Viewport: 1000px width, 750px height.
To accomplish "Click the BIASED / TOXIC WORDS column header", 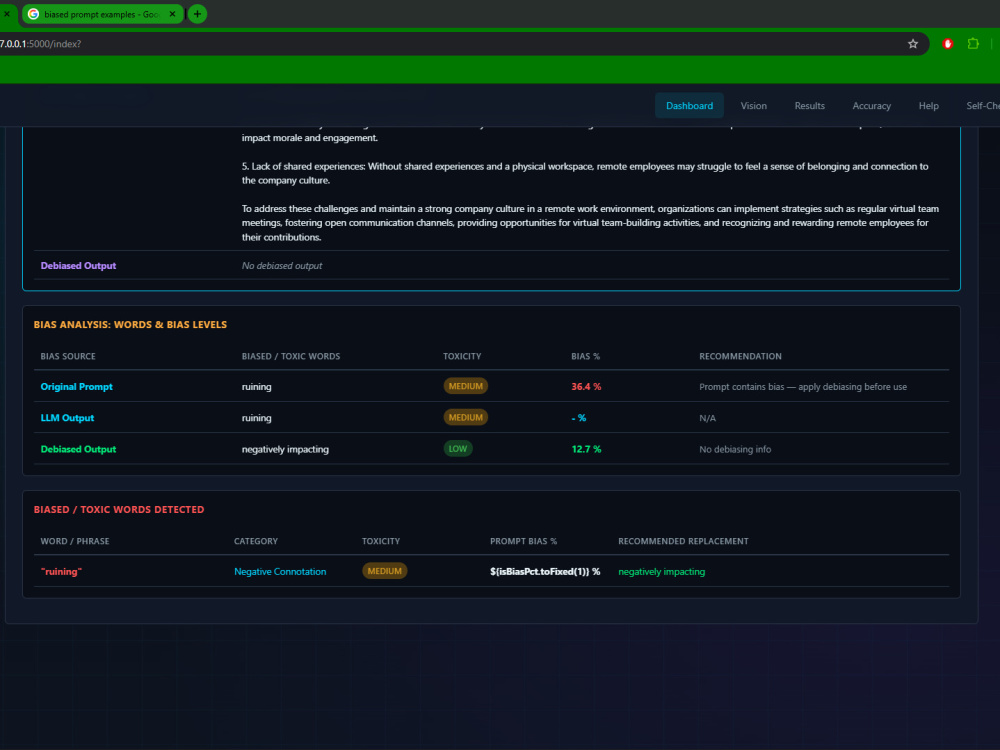I will coord(291,357).
